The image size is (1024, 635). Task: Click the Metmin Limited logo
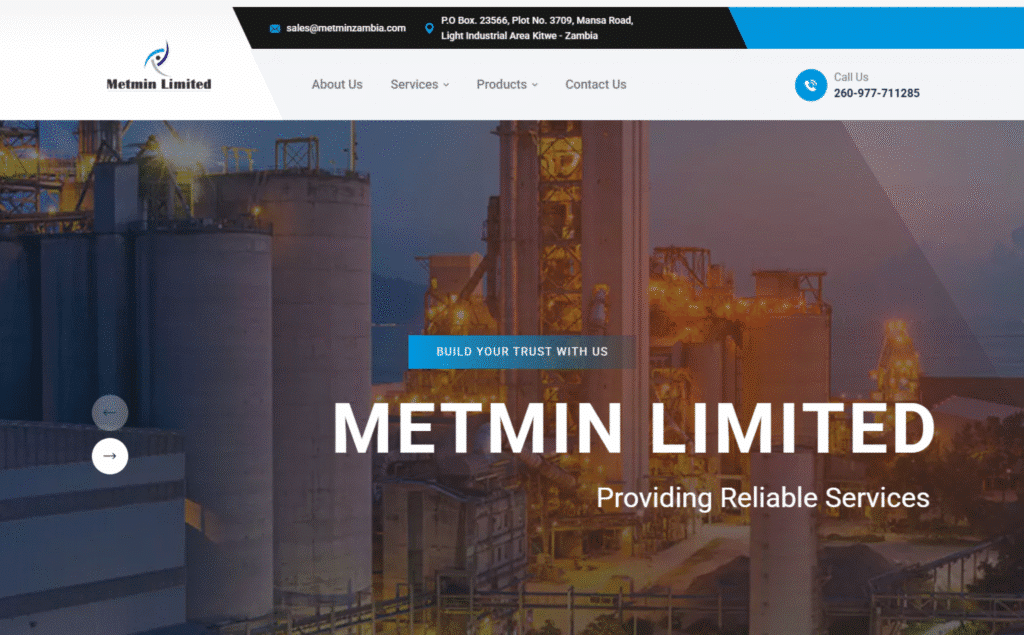click(x=158, y=65)
